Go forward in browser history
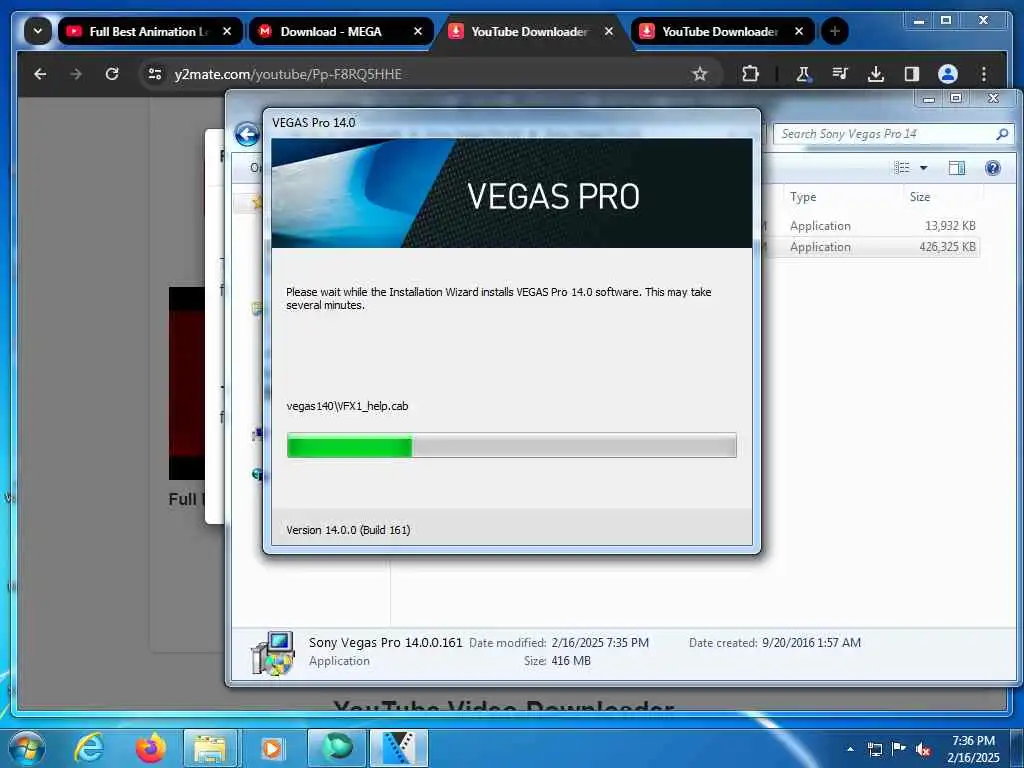 click(76, 74)
